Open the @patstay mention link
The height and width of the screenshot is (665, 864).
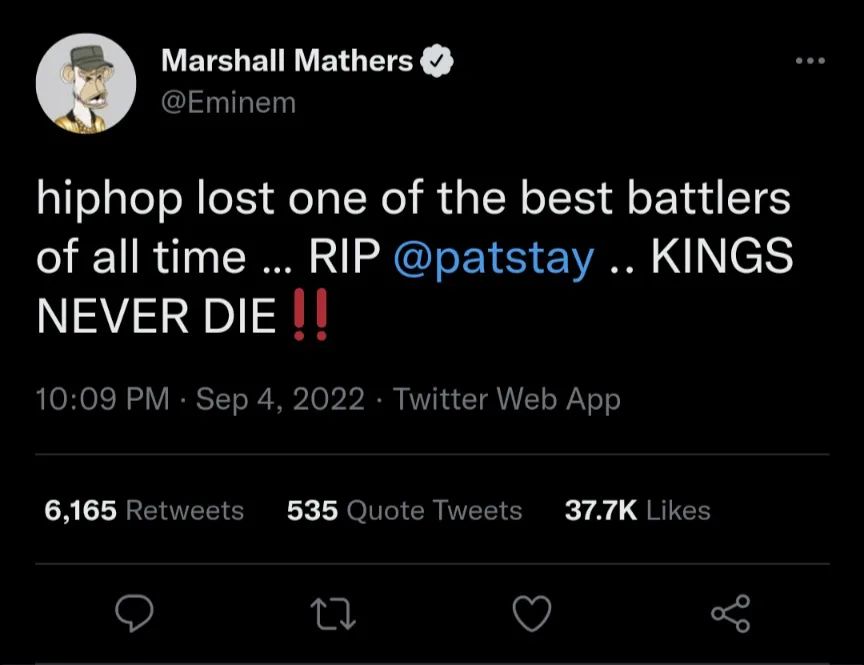pos(494,258)
